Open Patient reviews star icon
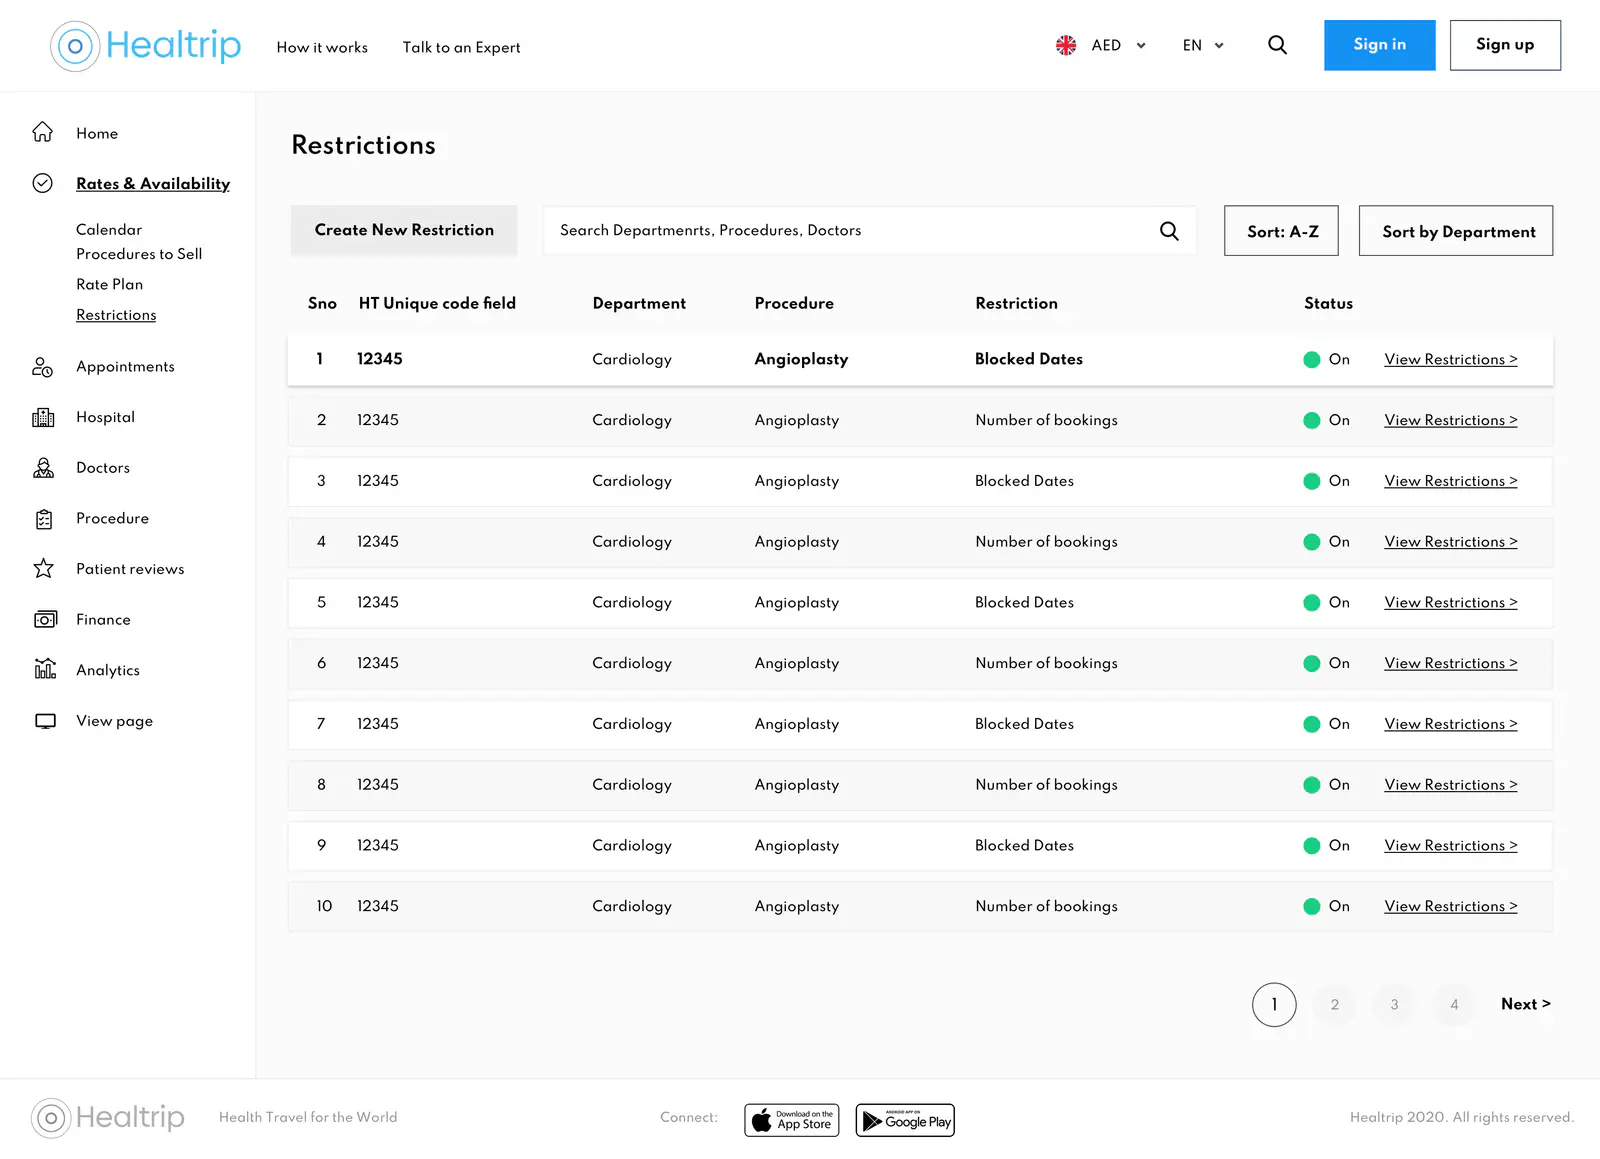Screen dimensions: 1600x1159 [43, 569]
